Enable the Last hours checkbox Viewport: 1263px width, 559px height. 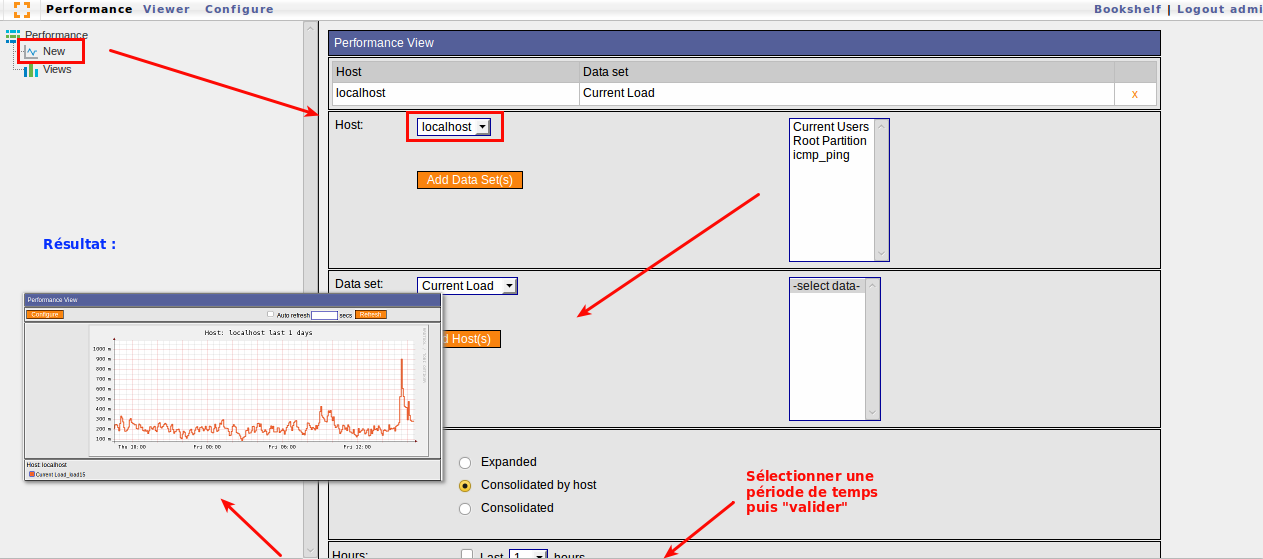pos(466,555)
